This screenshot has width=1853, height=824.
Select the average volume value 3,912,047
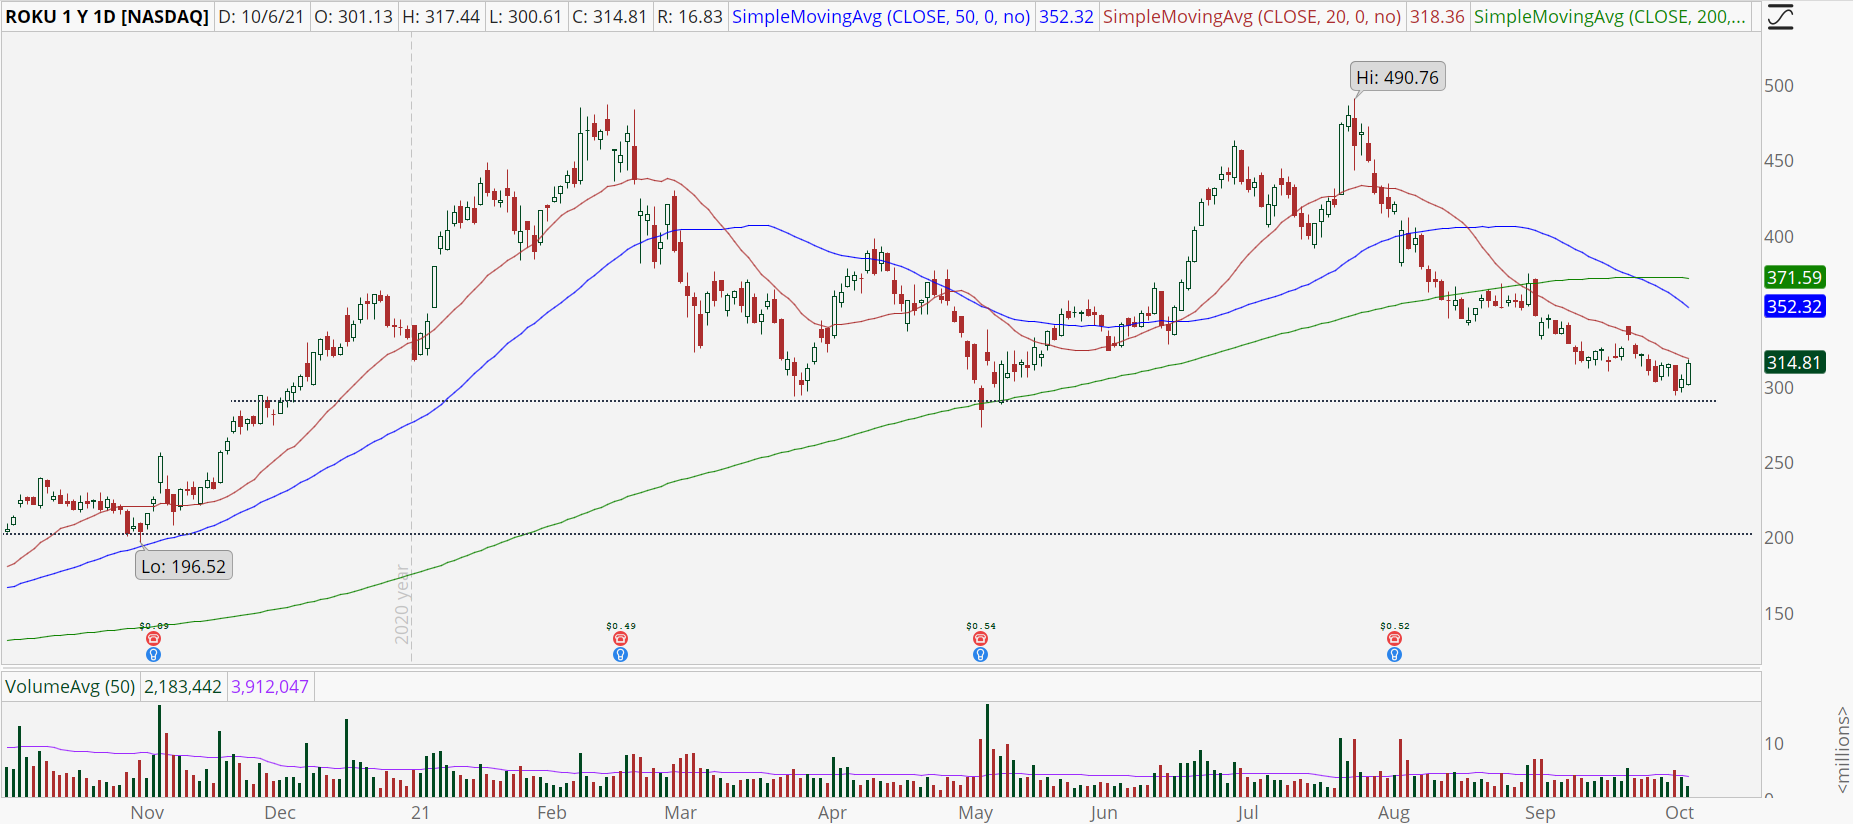pos(270,687)
